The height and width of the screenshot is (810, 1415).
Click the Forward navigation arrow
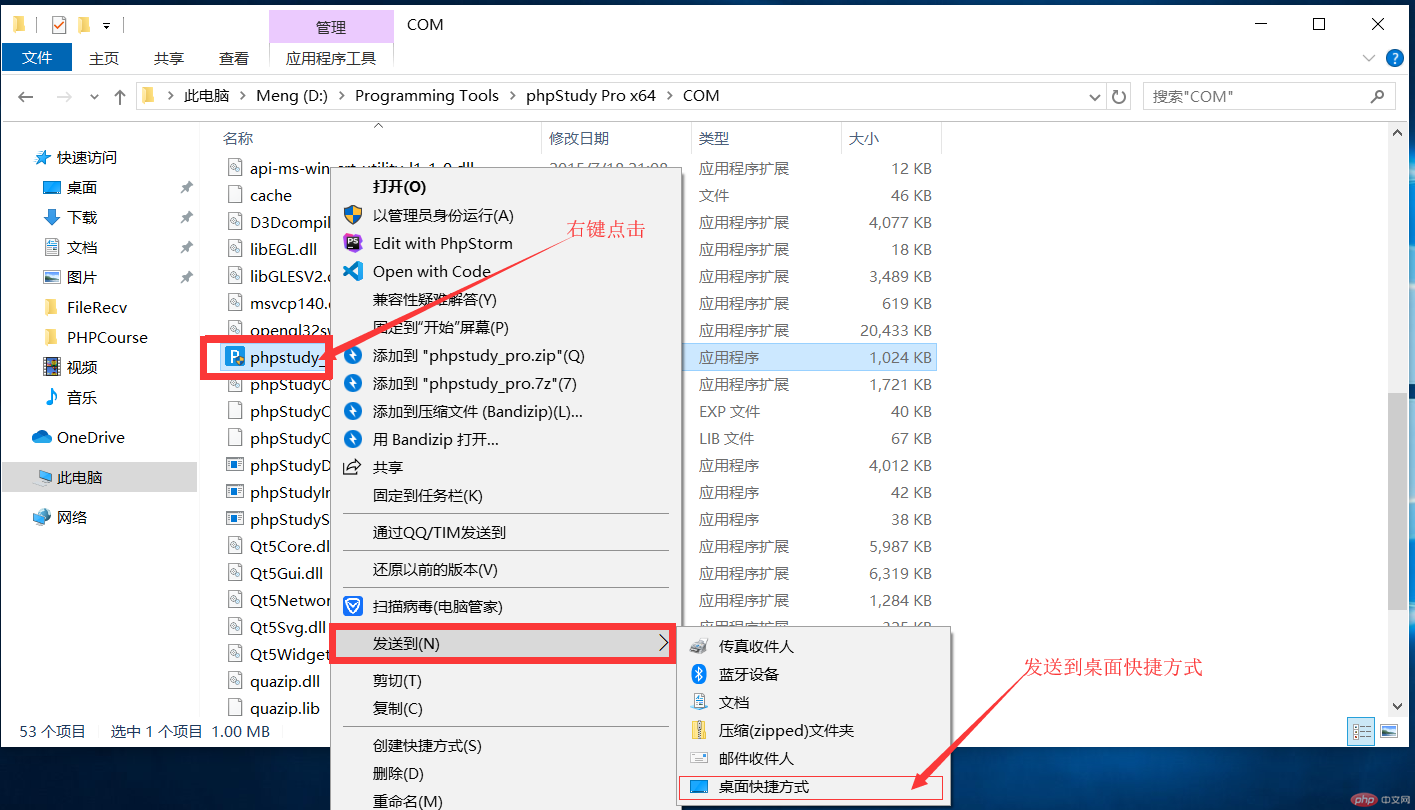point(63,96)
